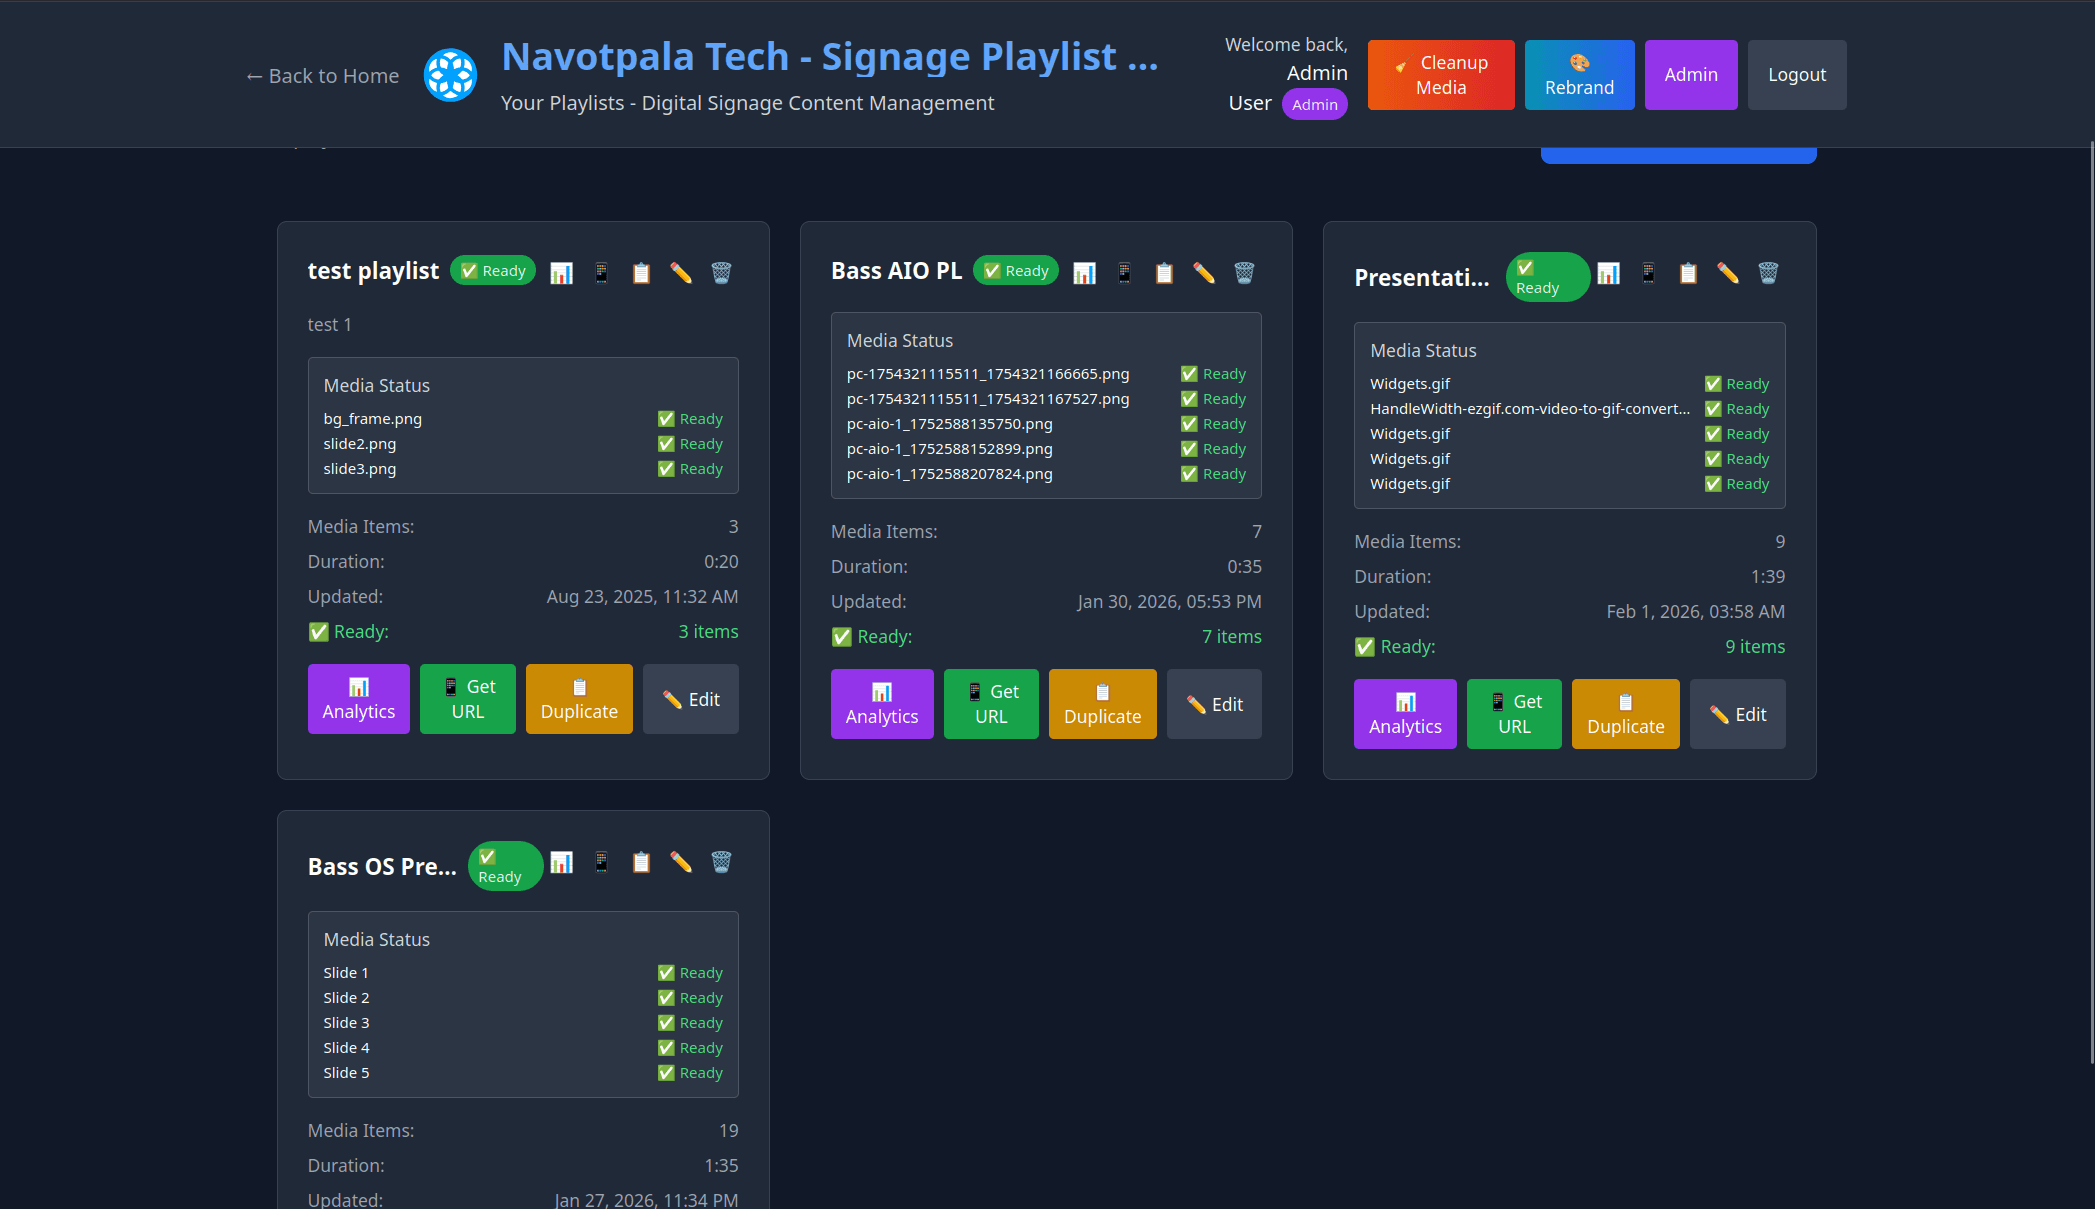Click the pencil icon on test playlist header
The height and width of the screenshot is (1209, 2095).
coord(681,273)
